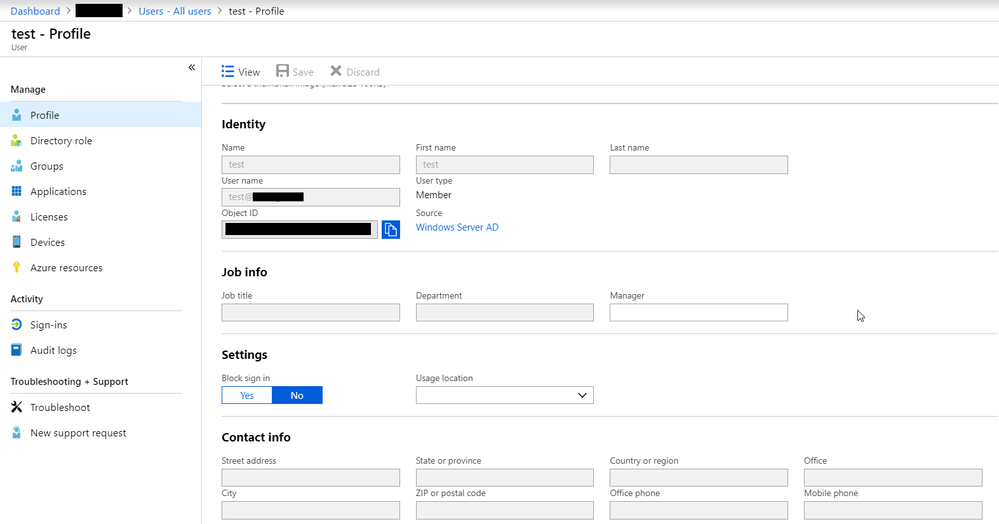
Task: Open the View toolbar menu
Action: 241,71
